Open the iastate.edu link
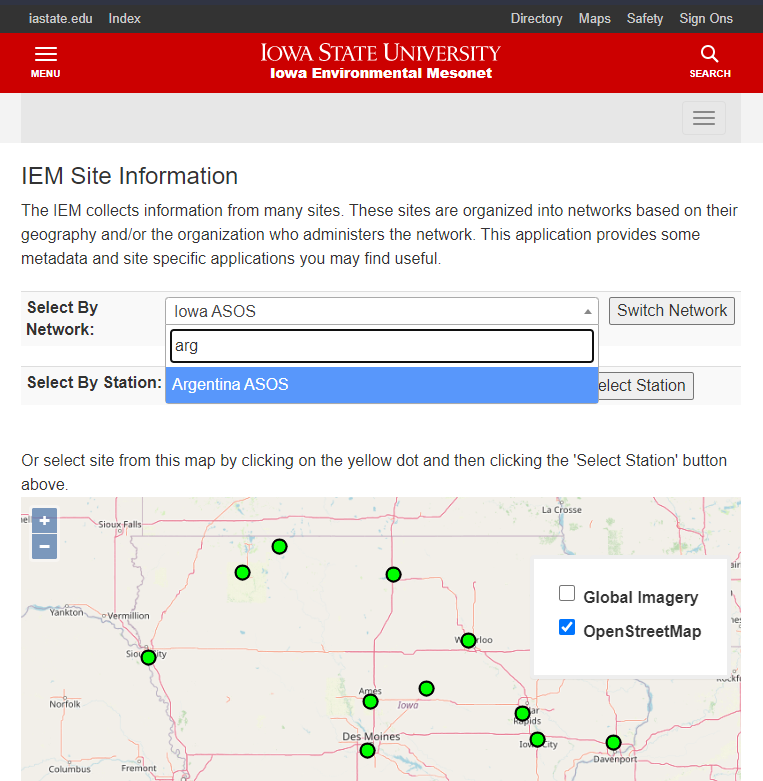Screen dimensions: 763x781 point(60,18)
